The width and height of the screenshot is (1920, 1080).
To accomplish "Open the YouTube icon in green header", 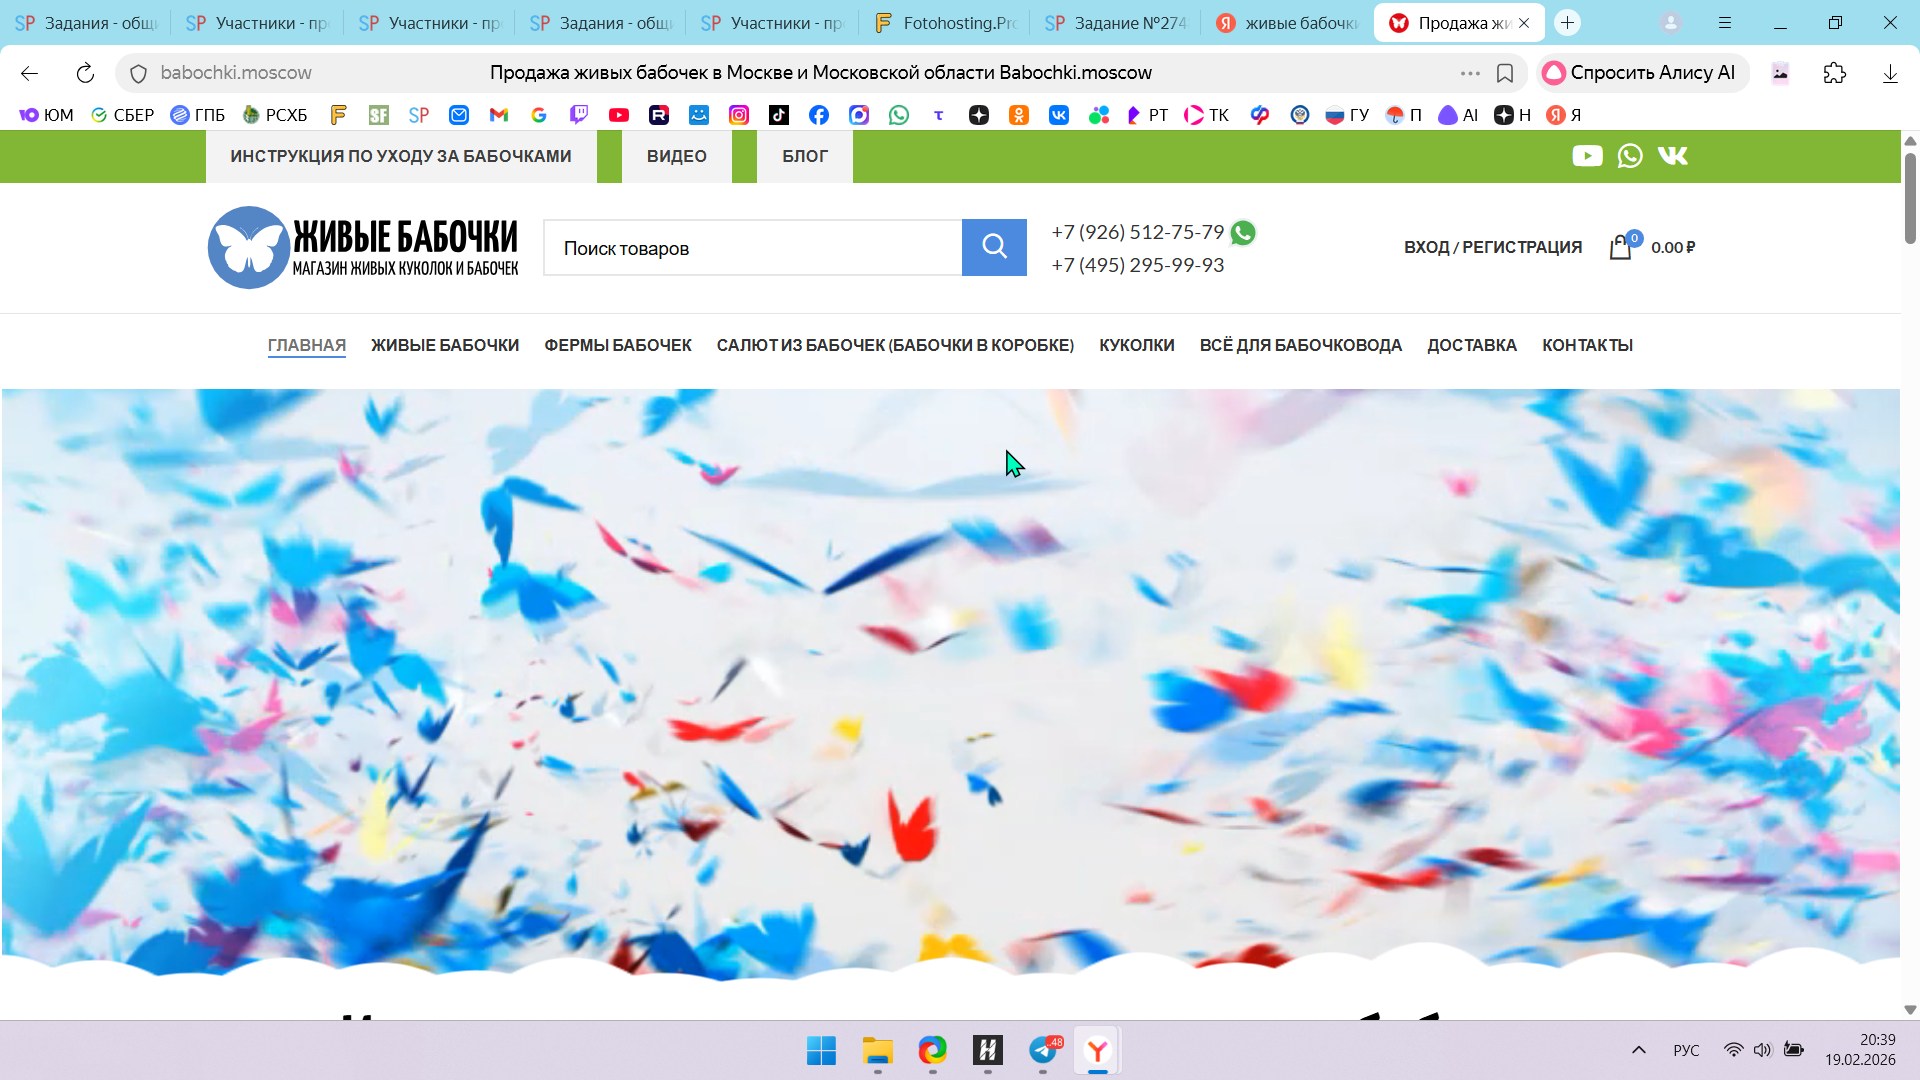I will click(1587, 156).
